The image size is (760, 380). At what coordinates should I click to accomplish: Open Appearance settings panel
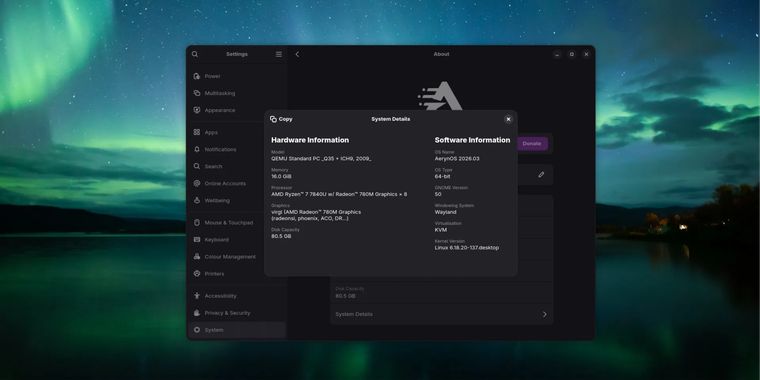tap(238, 110)
